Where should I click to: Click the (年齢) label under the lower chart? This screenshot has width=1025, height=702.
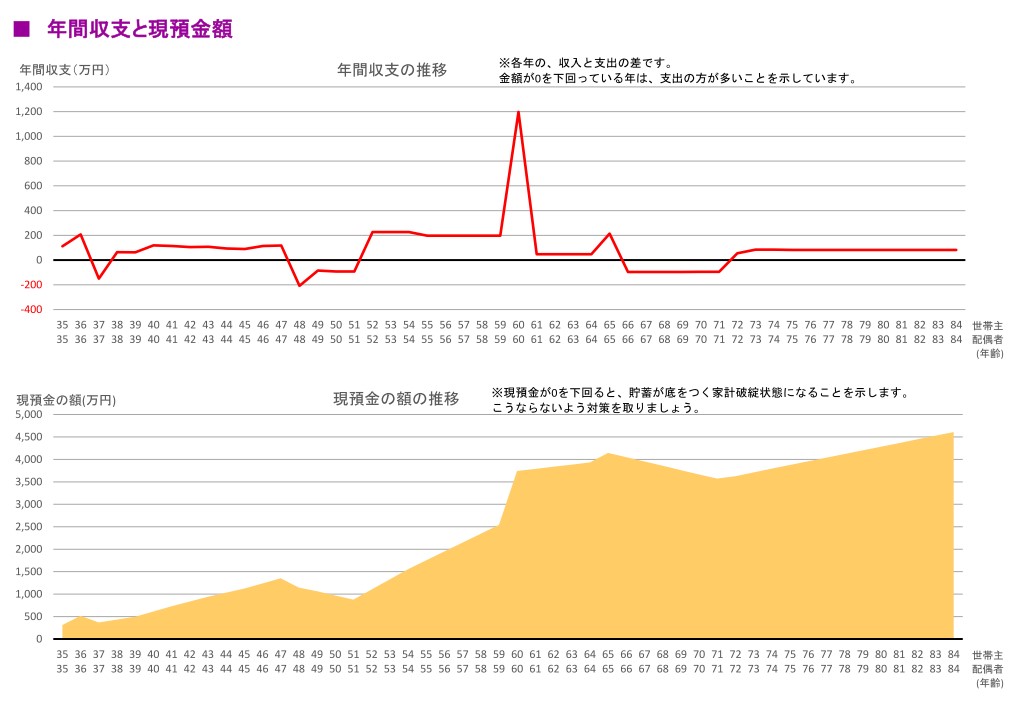(988, 682)
